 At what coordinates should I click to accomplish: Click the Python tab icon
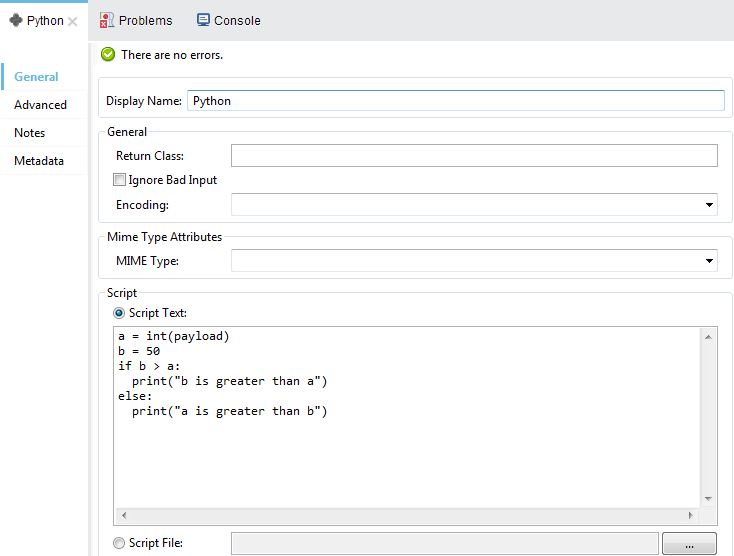pos(16,20)
